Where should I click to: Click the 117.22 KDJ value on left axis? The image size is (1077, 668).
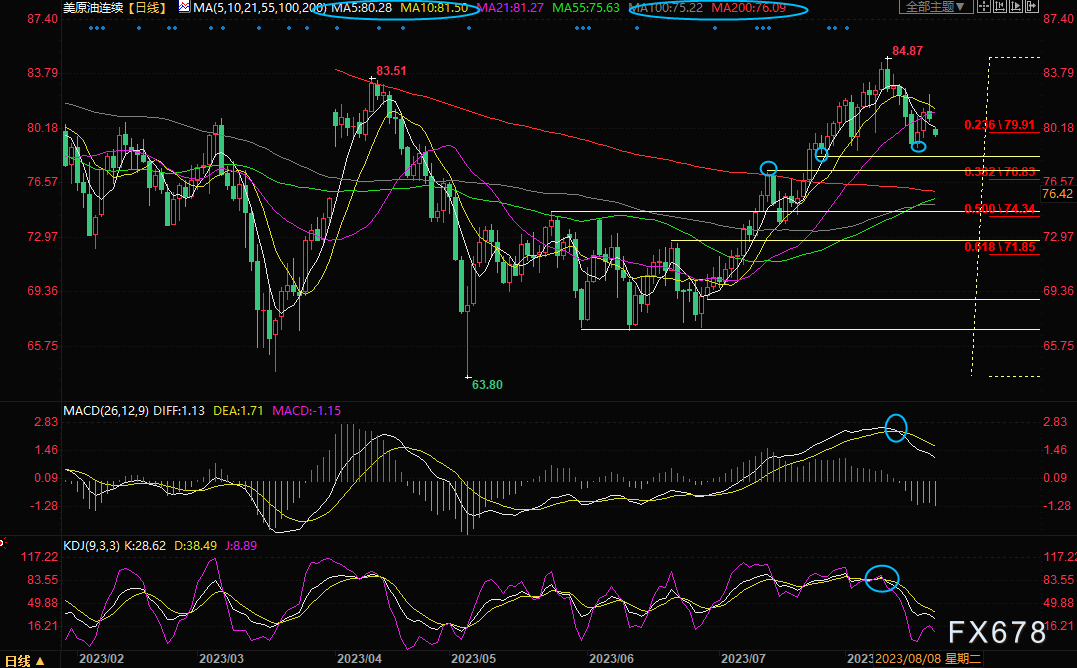pos(41,557)
